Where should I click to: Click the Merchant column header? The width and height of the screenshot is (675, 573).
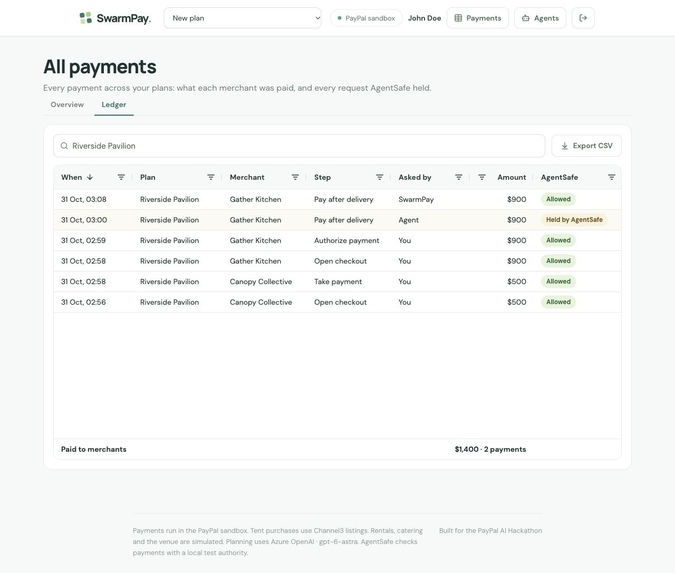click(247, 177)
